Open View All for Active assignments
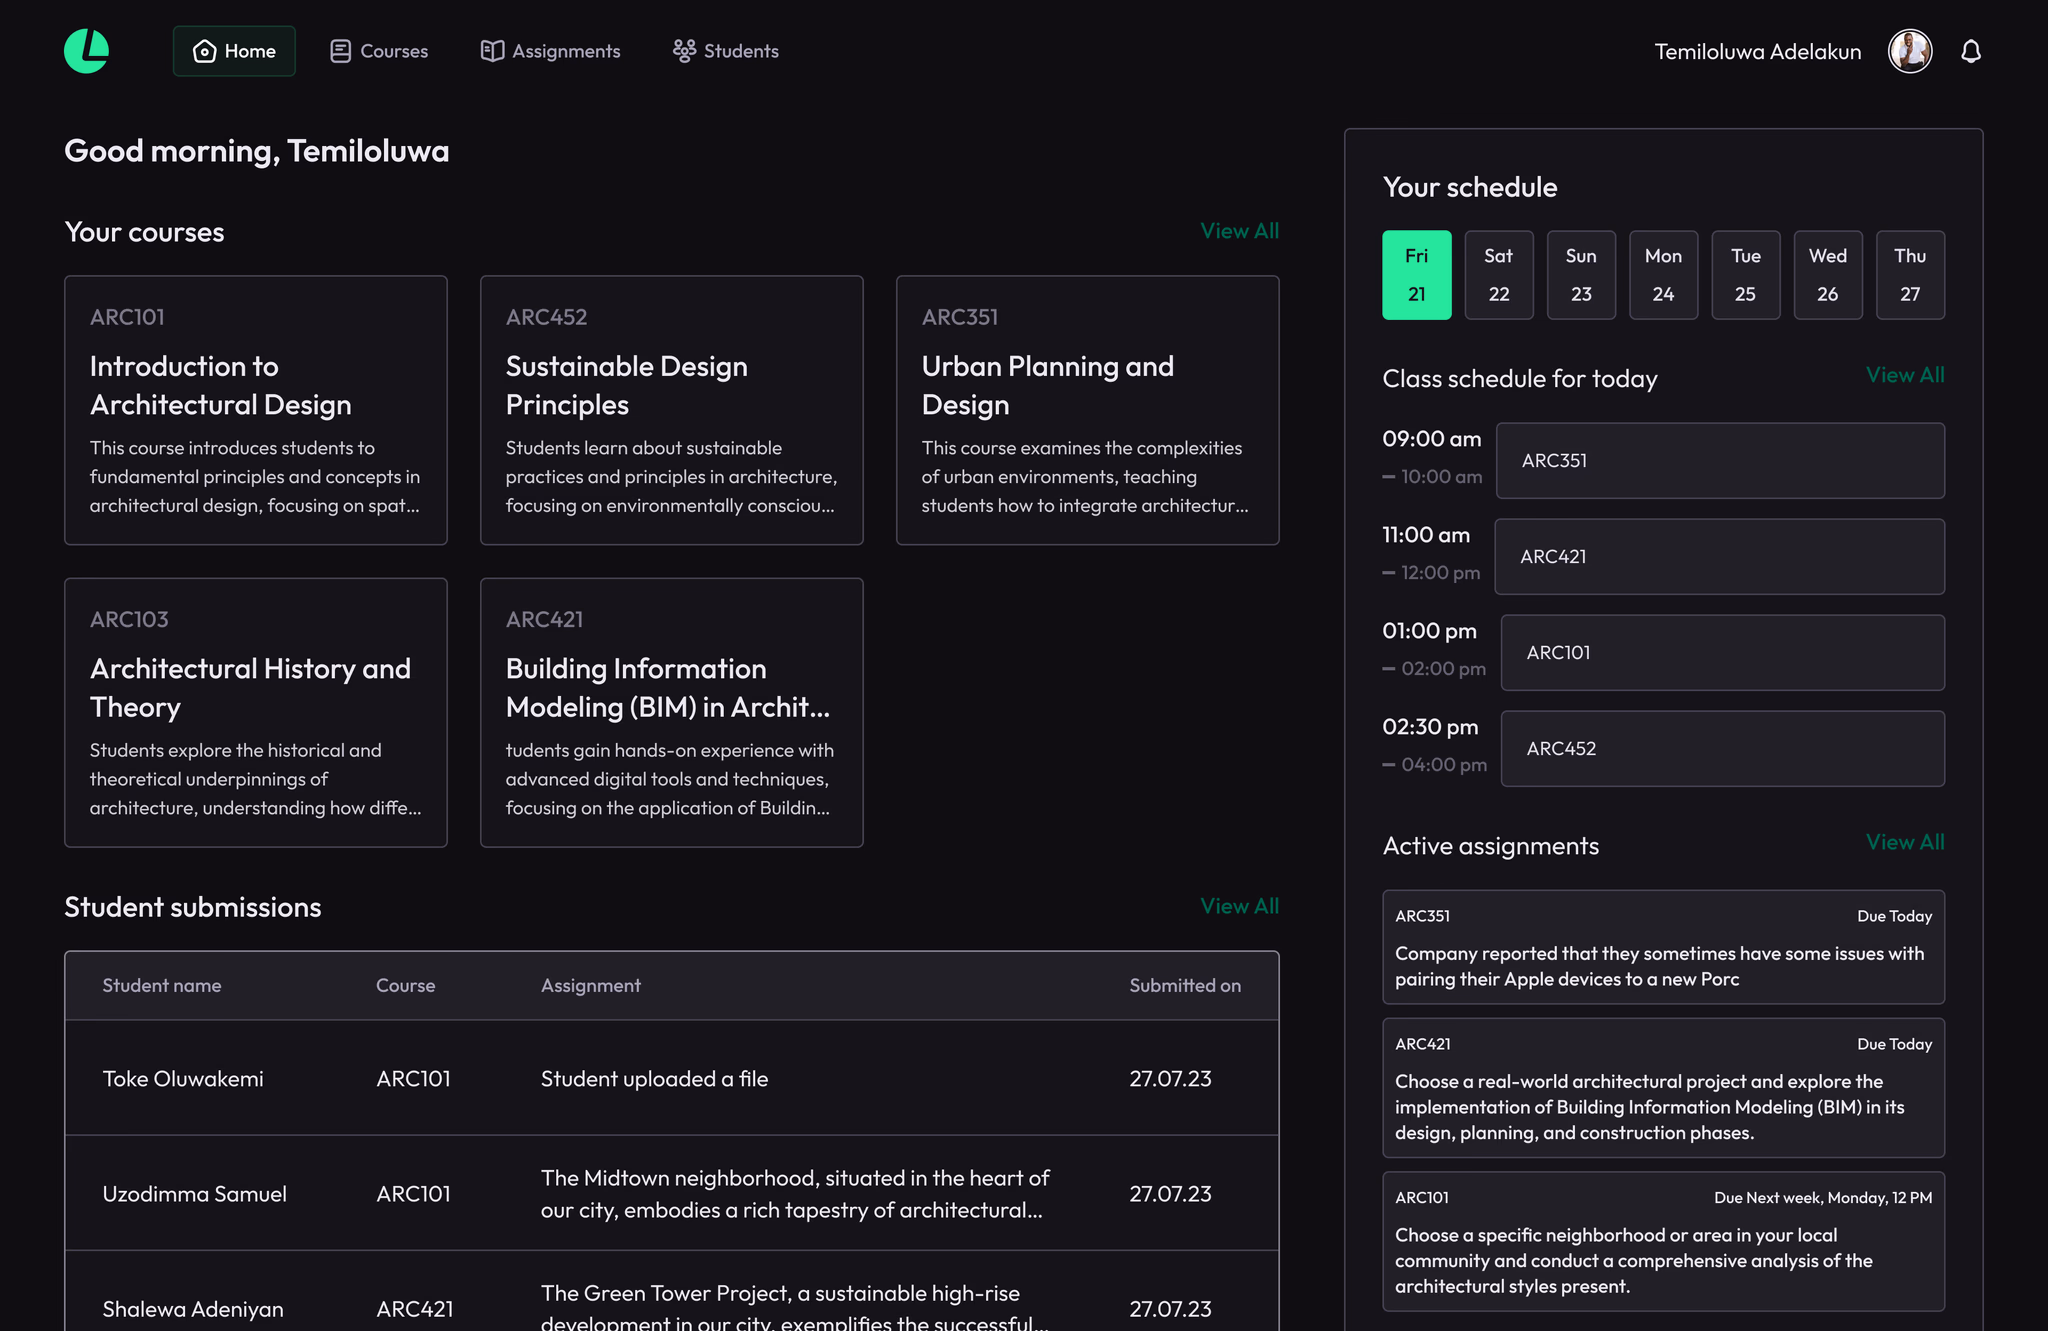Screen dimensions: 2048x1331 click(x=1905, y=841)
